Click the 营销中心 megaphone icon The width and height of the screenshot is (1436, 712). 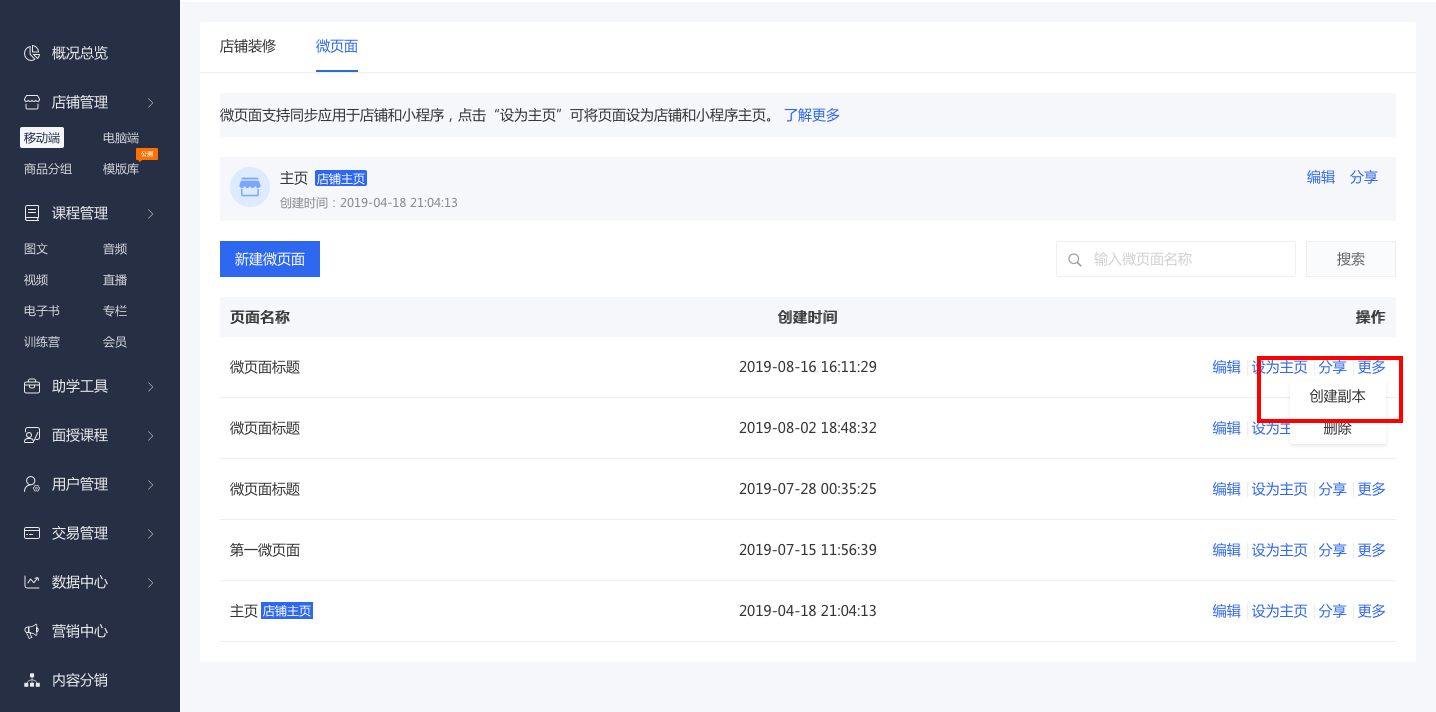32,631
